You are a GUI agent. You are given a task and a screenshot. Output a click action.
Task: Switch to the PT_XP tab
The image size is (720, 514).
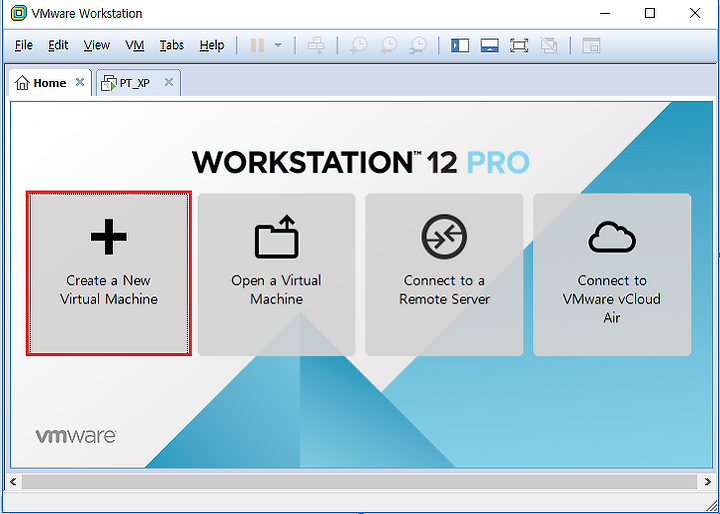click(x=133, y=83)
